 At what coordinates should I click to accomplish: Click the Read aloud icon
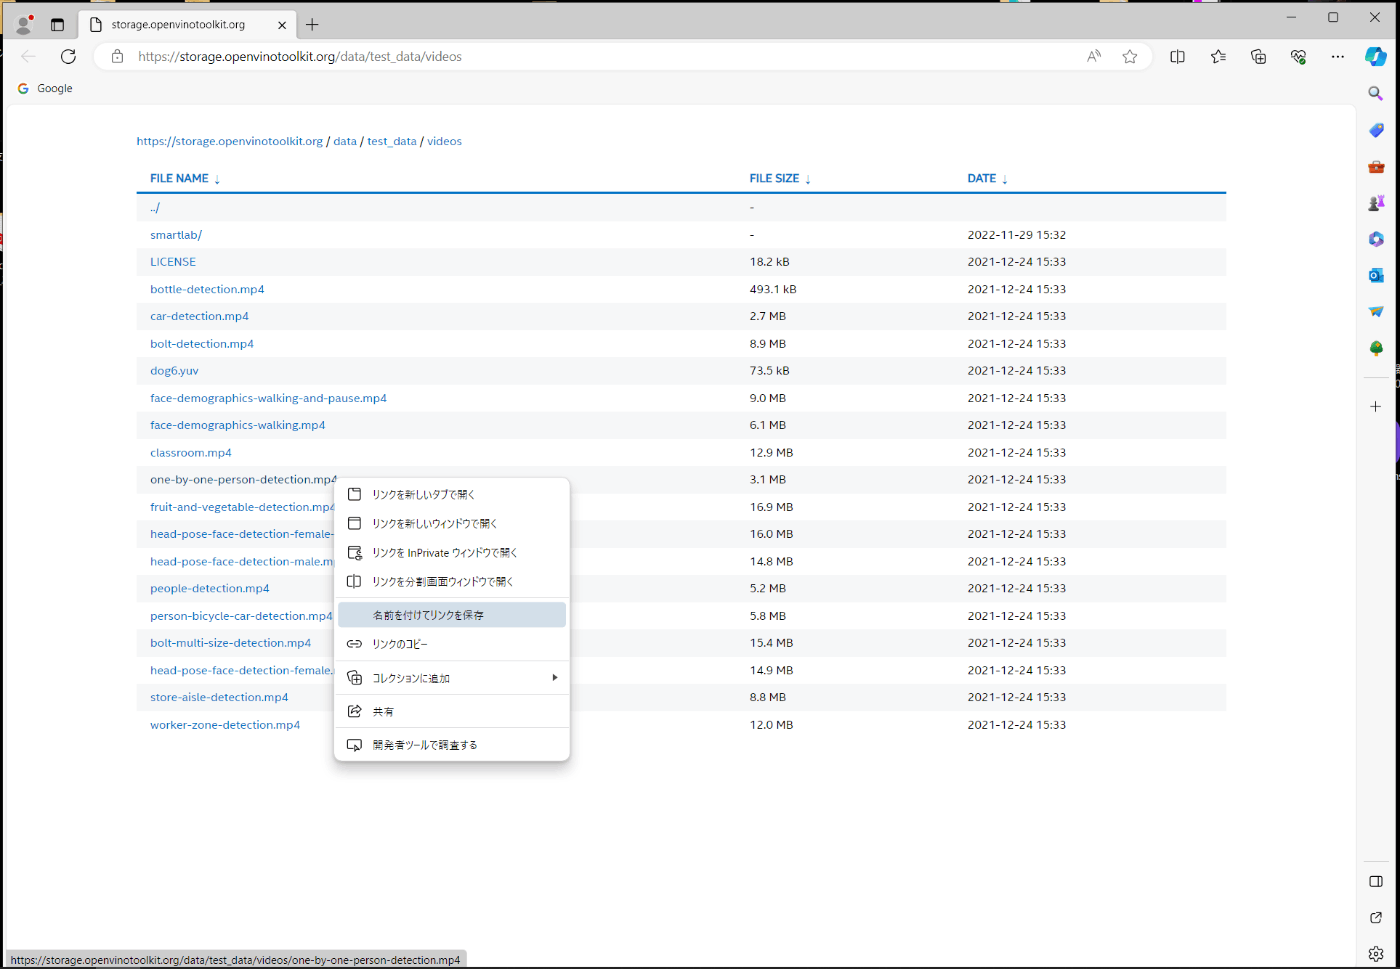click(1094, 56)
